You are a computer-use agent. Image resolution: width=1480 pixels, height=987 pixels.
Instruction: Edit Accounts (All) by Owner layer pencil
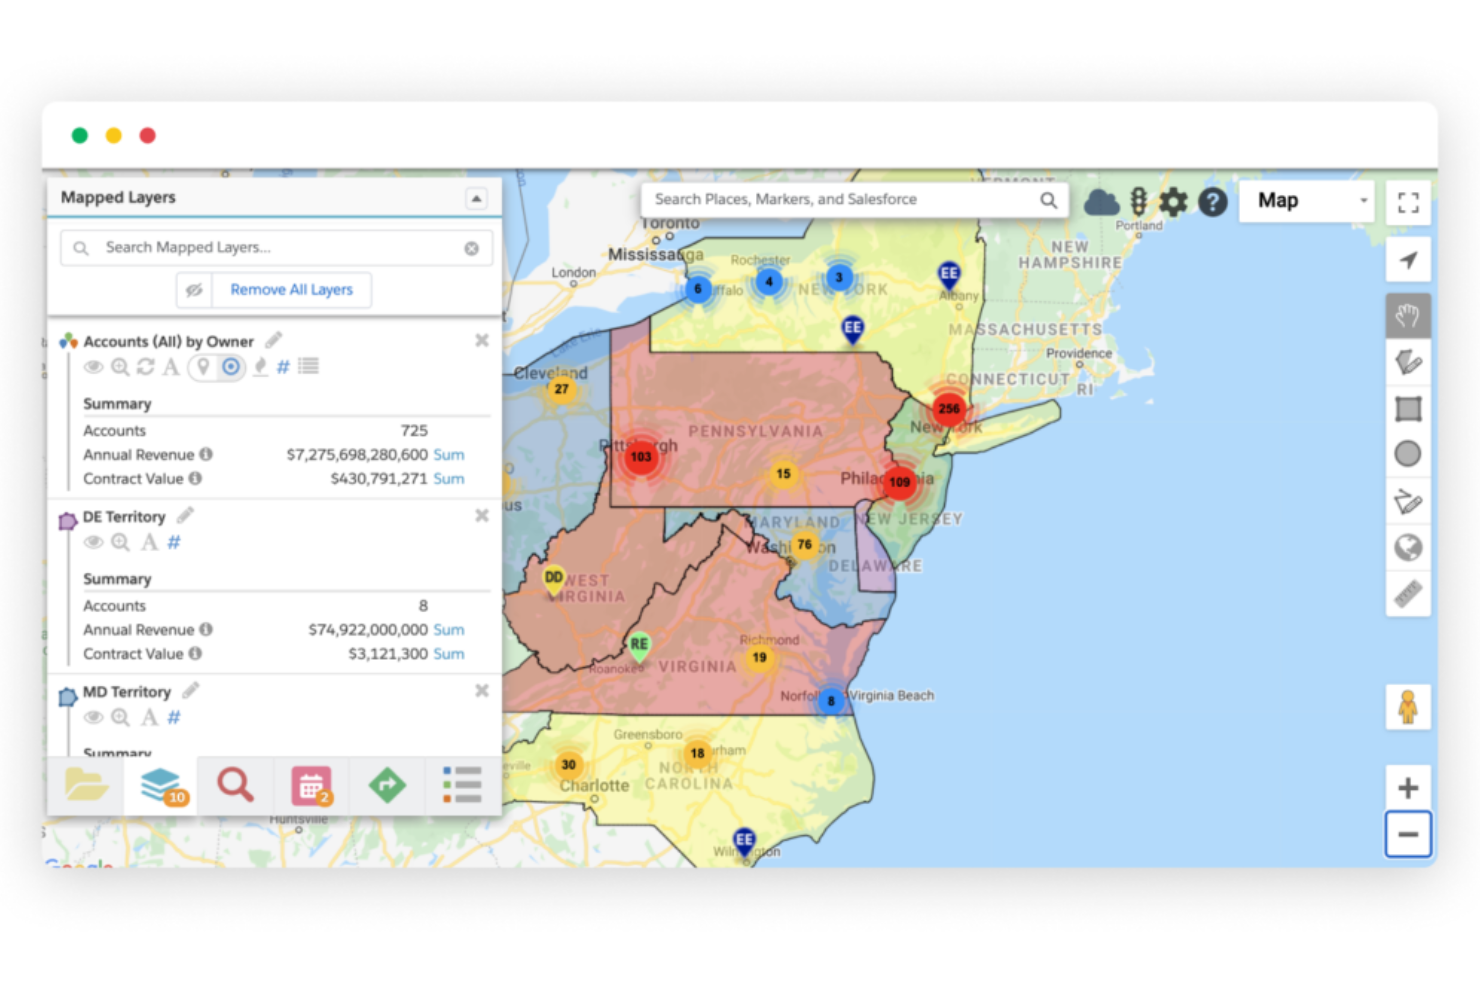273,340
